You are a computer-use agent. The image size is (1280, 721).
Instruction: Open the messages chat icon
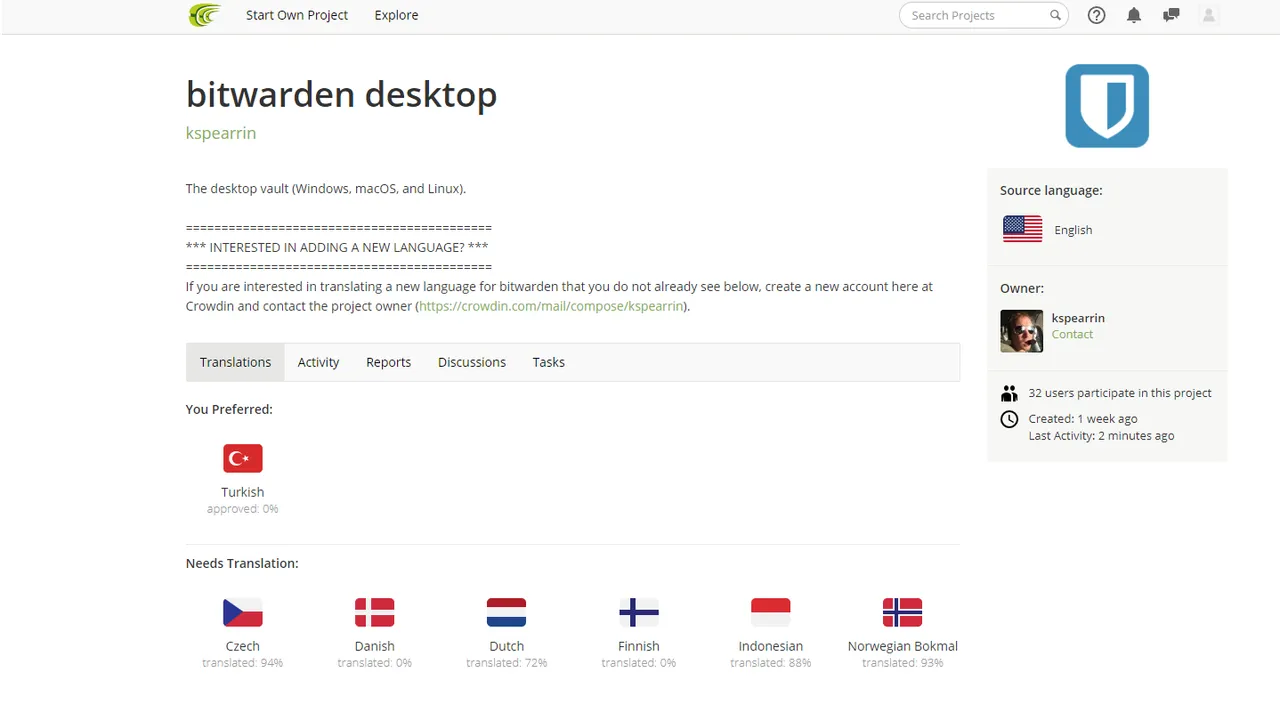click(1171, 15)
